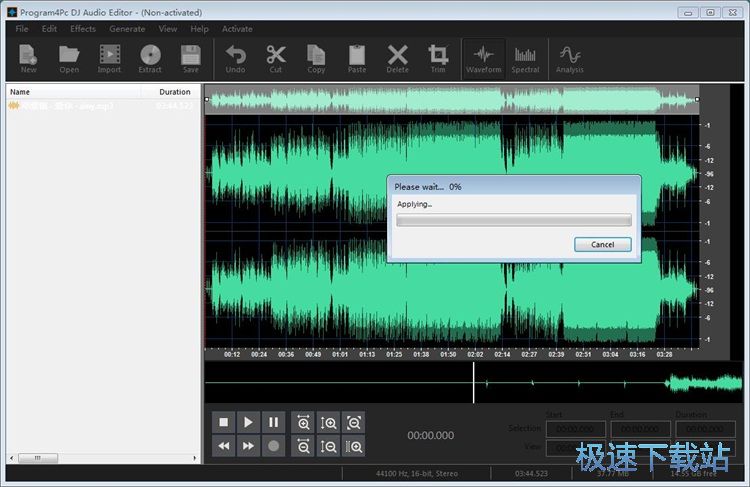Open the Effects menu
This screenshot has height=487, width=750.
tap(83, 29)
